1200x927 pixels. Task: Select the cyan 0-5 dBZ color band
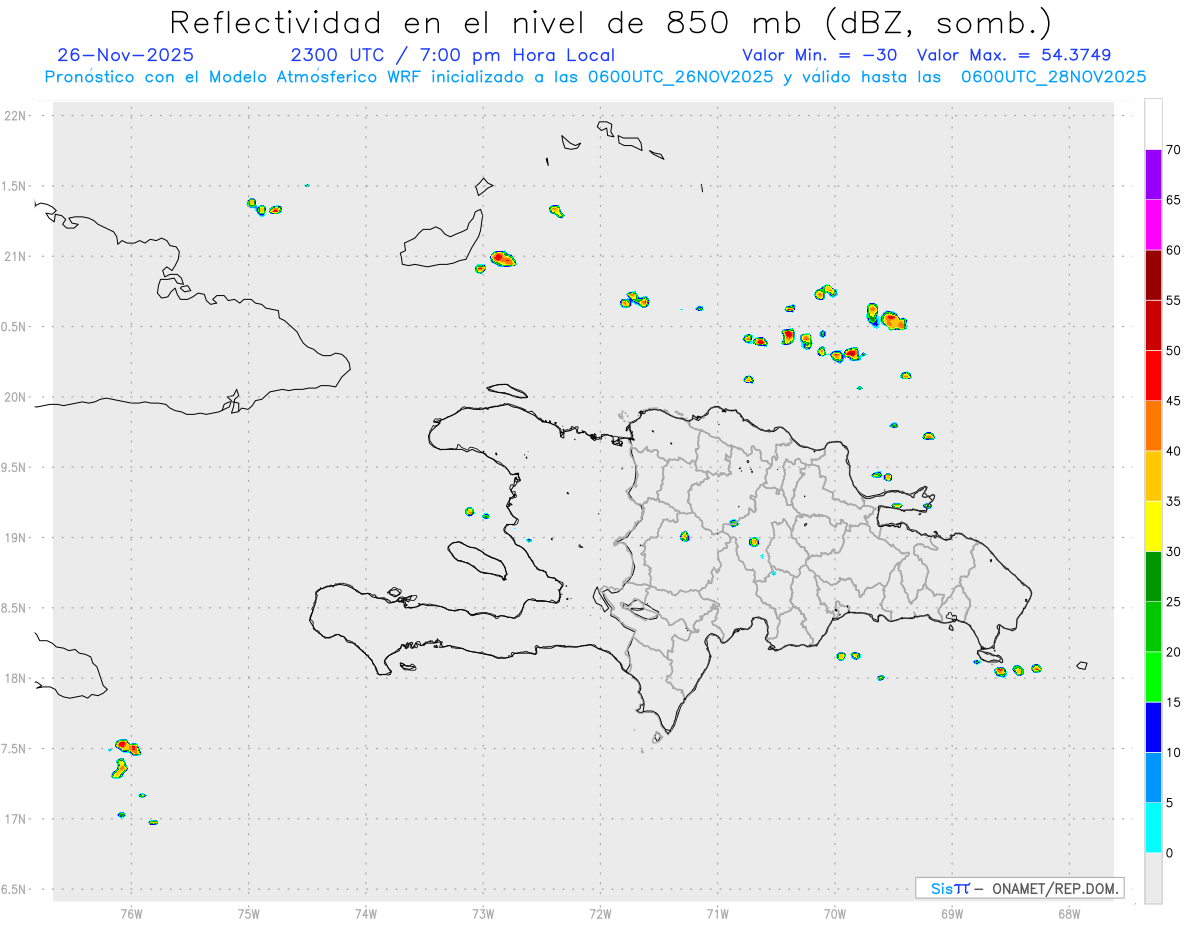1153,828
